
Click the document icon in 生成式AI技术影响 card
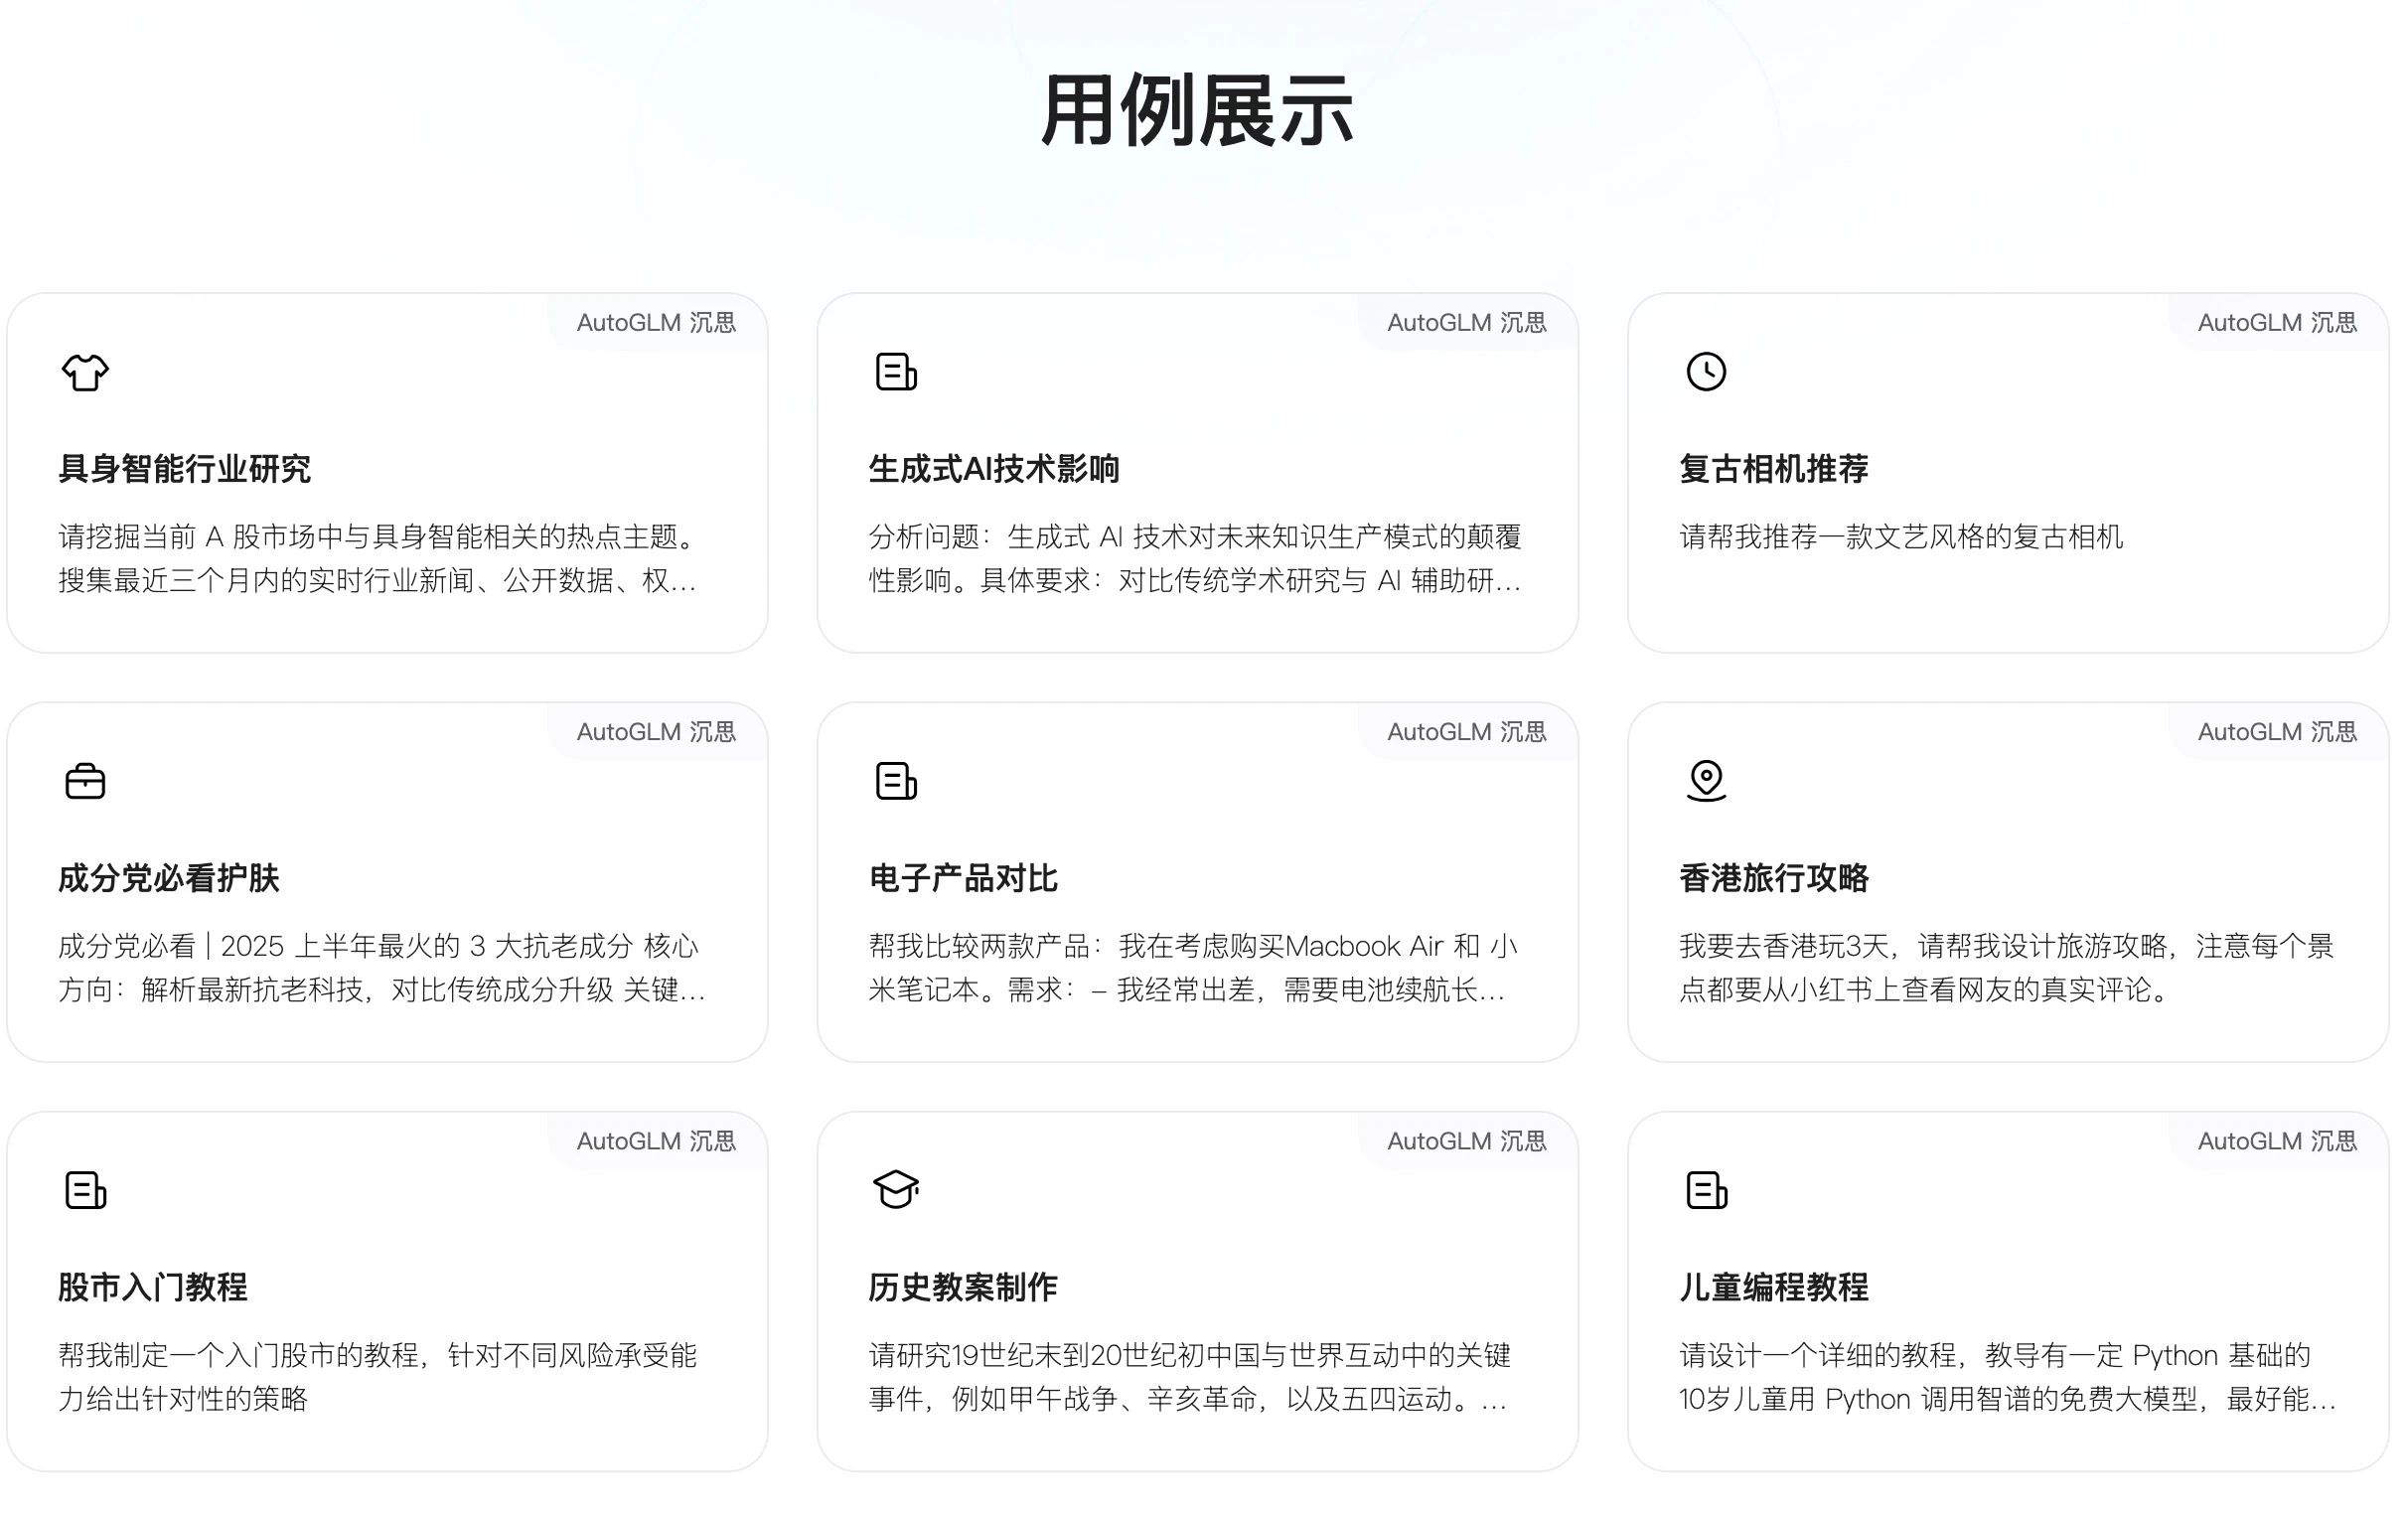coord(896,372)
